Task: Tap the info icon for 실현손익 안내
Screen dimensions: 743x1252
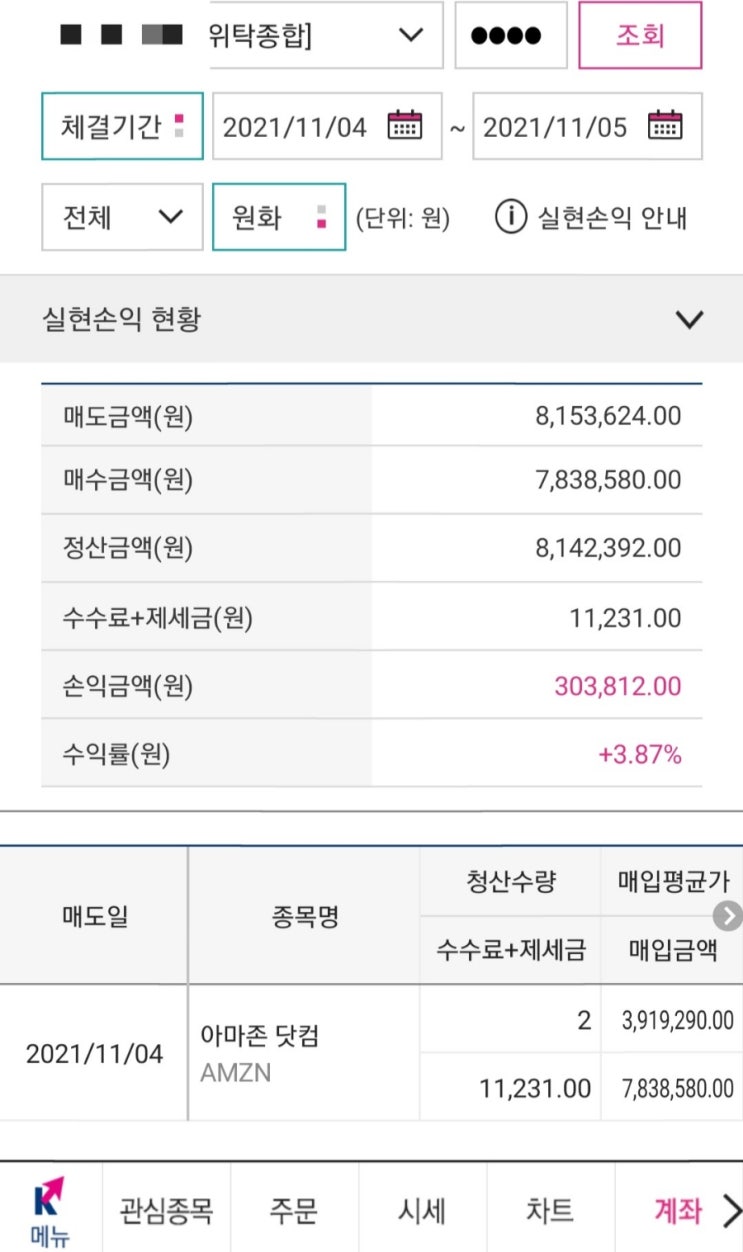Action: point(510,217)
